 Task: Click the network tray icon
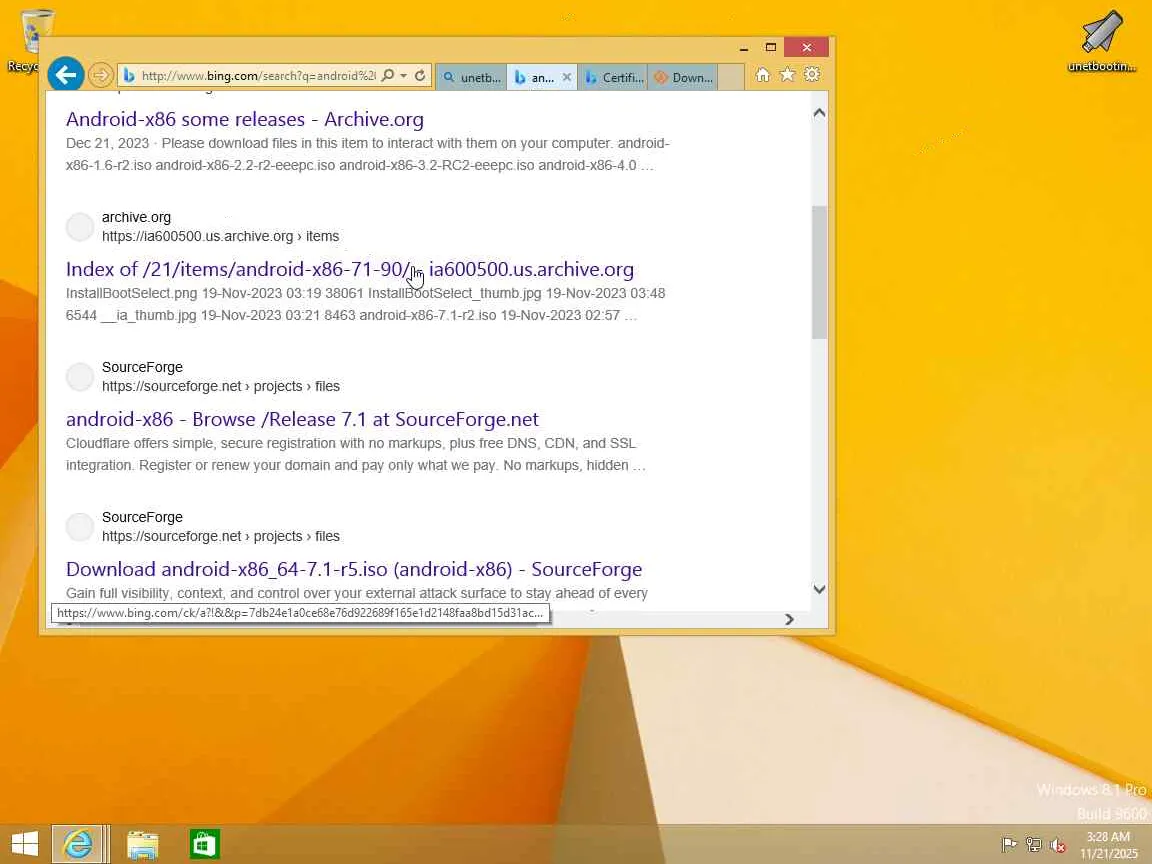coord(1034,845)
